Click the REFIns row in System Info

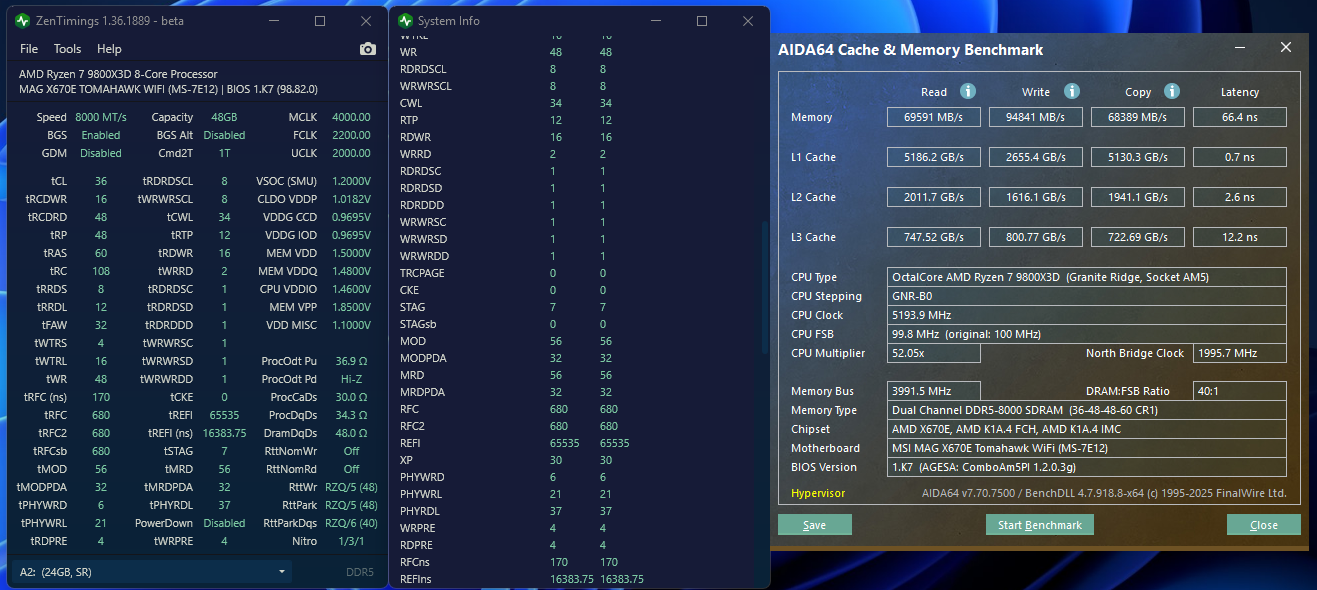point(575,579)
